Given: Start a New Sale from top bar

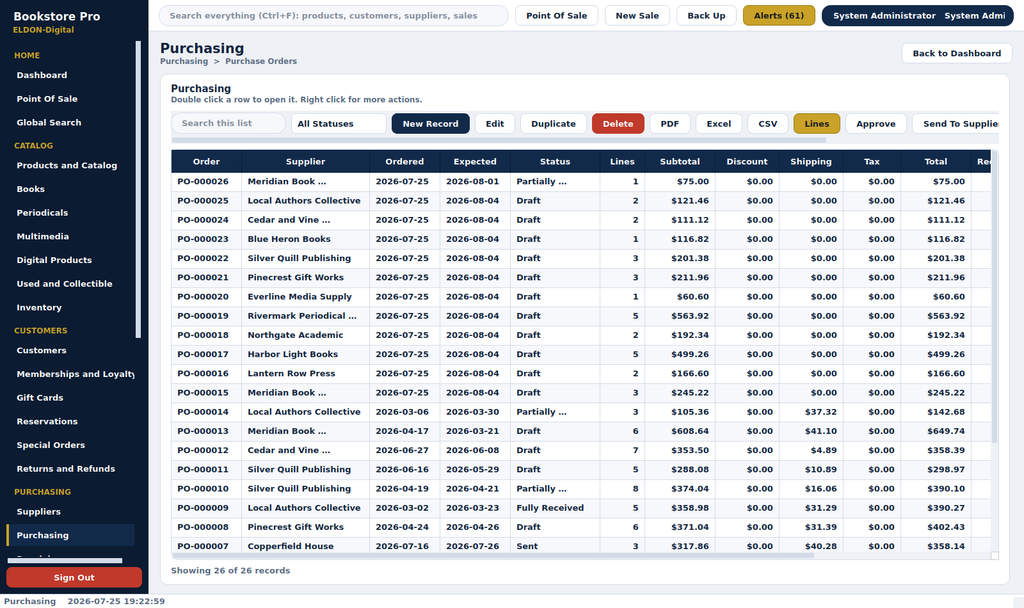Looking at the screenshot, I should coord(637,16).
